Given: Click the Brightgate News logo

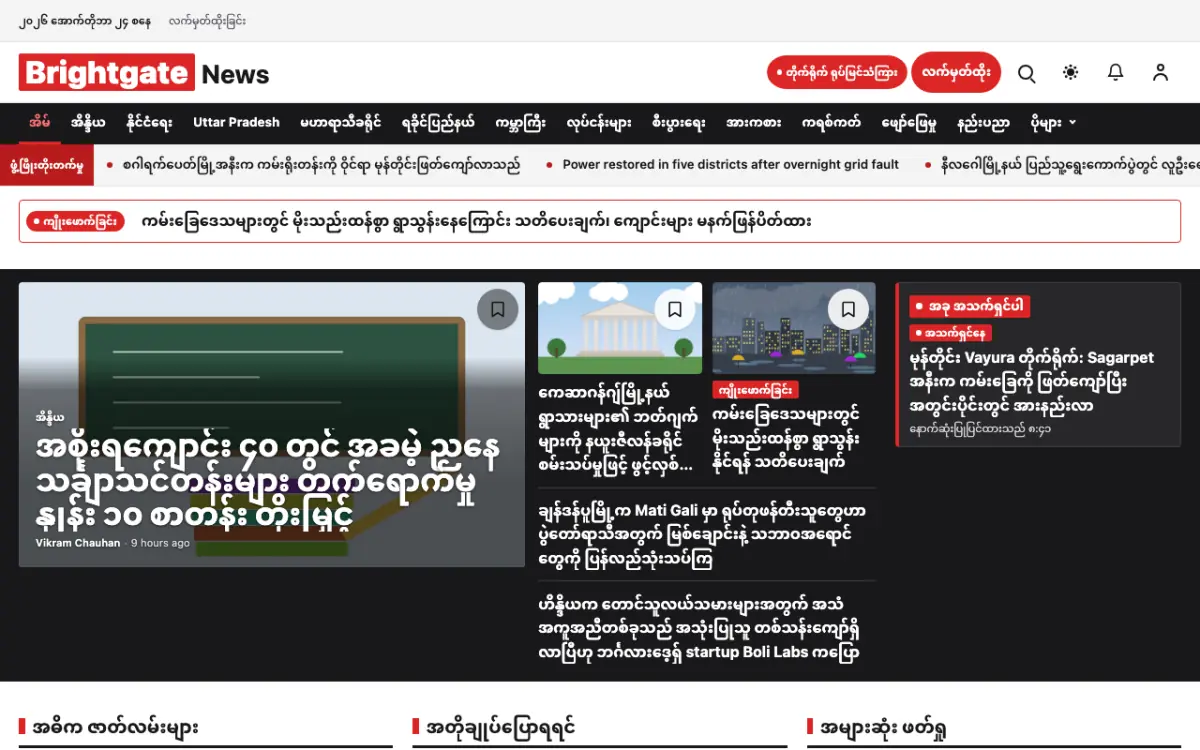Looking at the screenshot, I should (144, 73).
